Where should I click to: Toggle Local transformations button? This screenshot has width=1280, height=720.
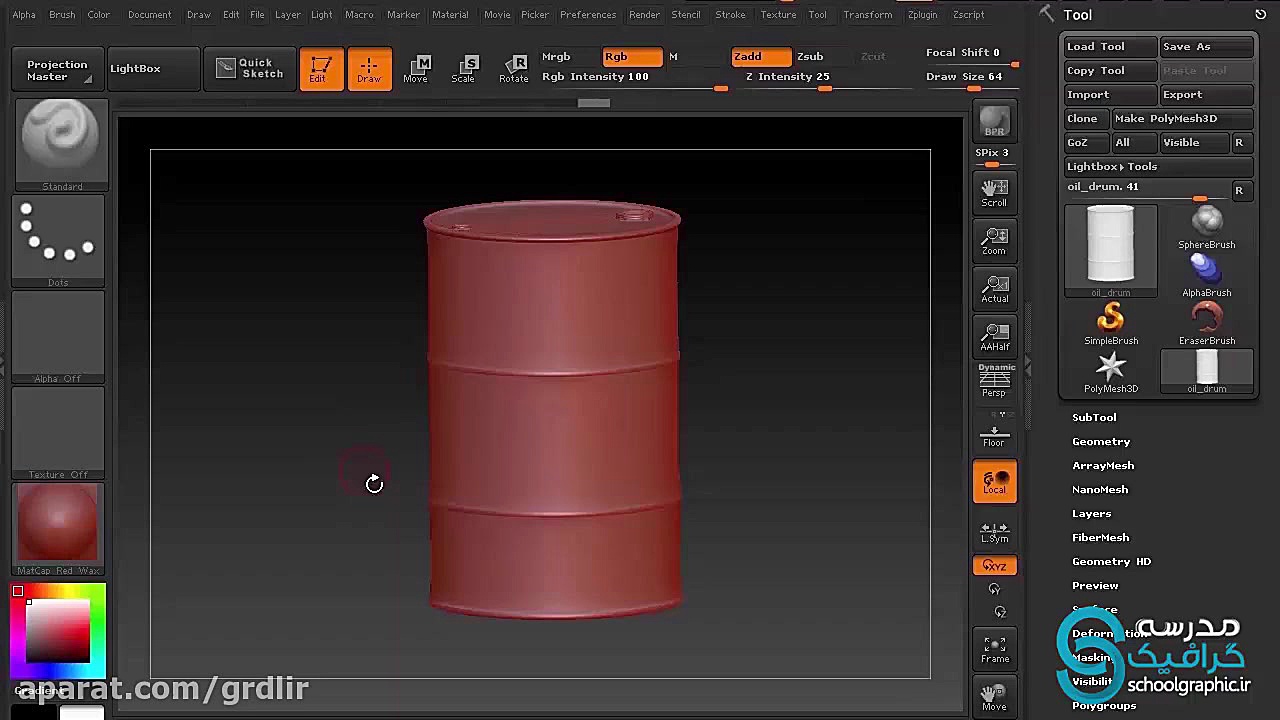pyautogui.click(x=994, y=481)
